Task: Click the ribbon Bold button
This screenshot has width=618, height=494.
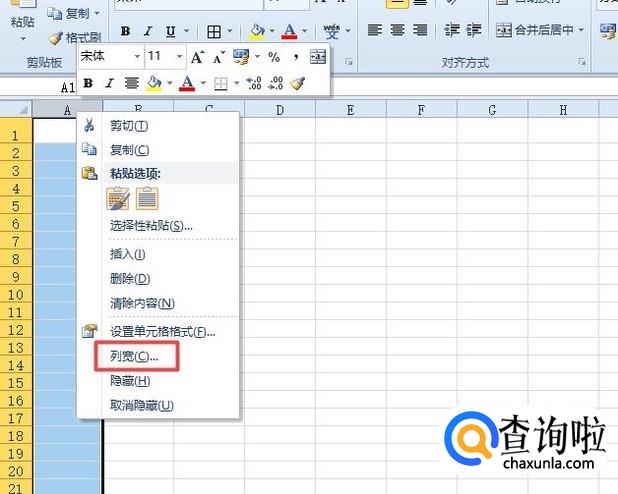Action: 125,31
